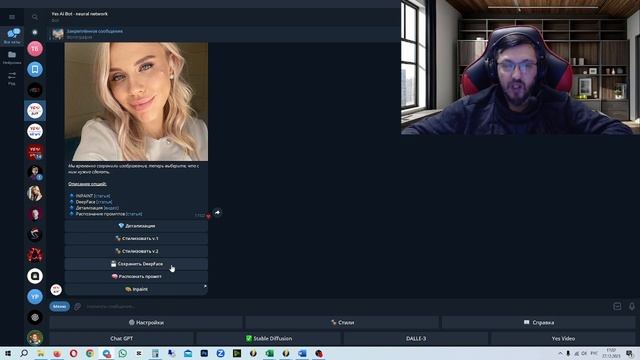Viewport: 640px width, 360px height.
Task: Open the white circle avatar with black square
Action: coord(35,276)
